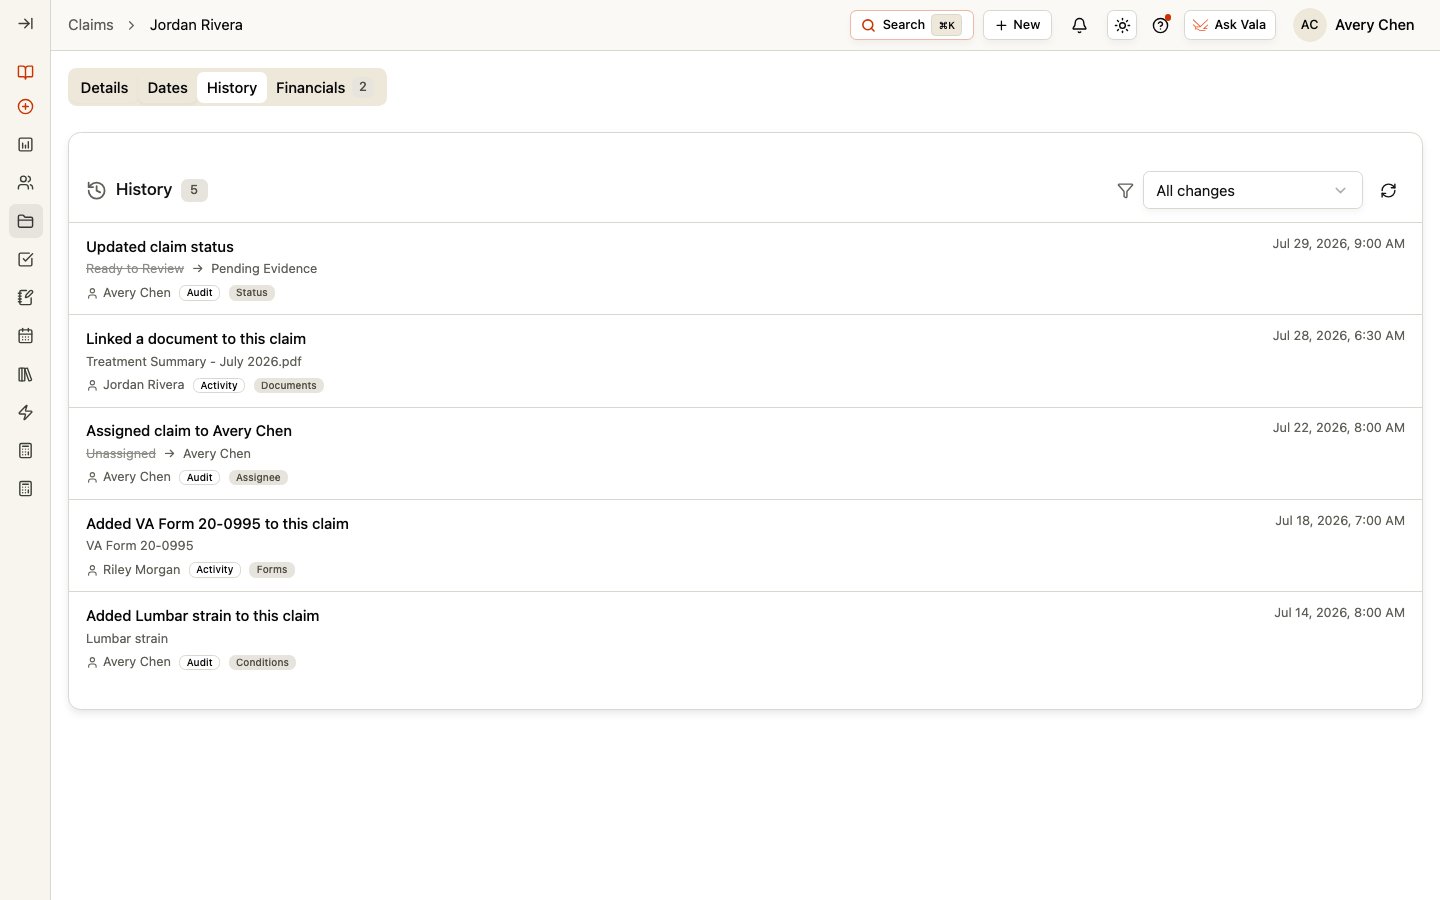Click the New button
The width and height of the screenshot is (1440, 900).
point(1017,25)
